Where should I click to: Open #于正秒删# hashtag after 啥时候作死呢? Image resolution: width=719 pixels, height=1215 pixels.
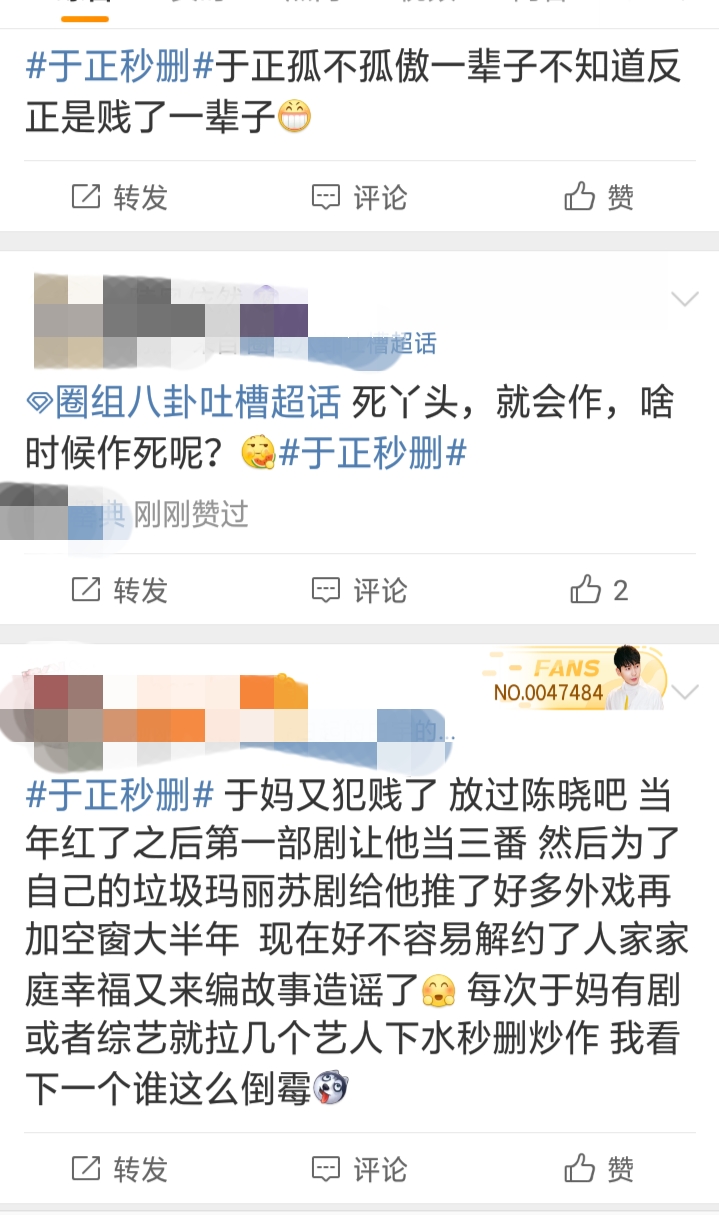pyautogui.click(x=373, y=455)
